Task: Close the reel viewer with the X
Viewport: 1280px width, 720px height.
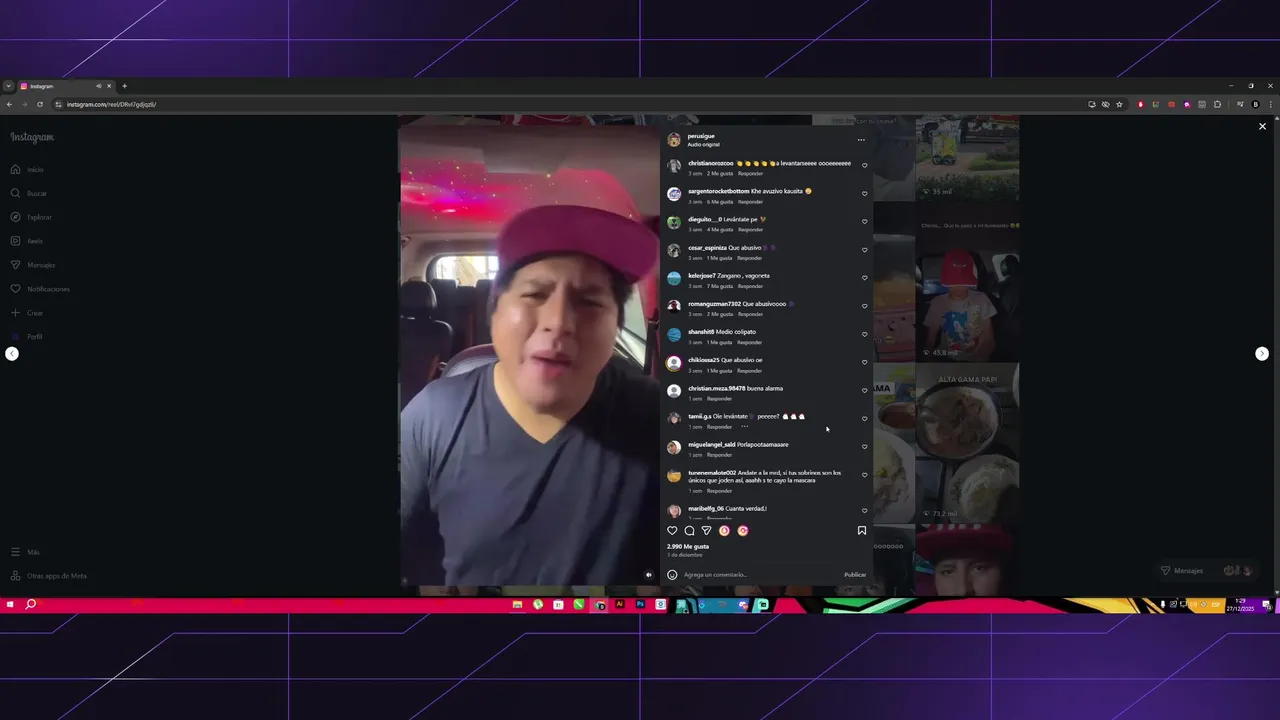Action: click(1262, 127)
